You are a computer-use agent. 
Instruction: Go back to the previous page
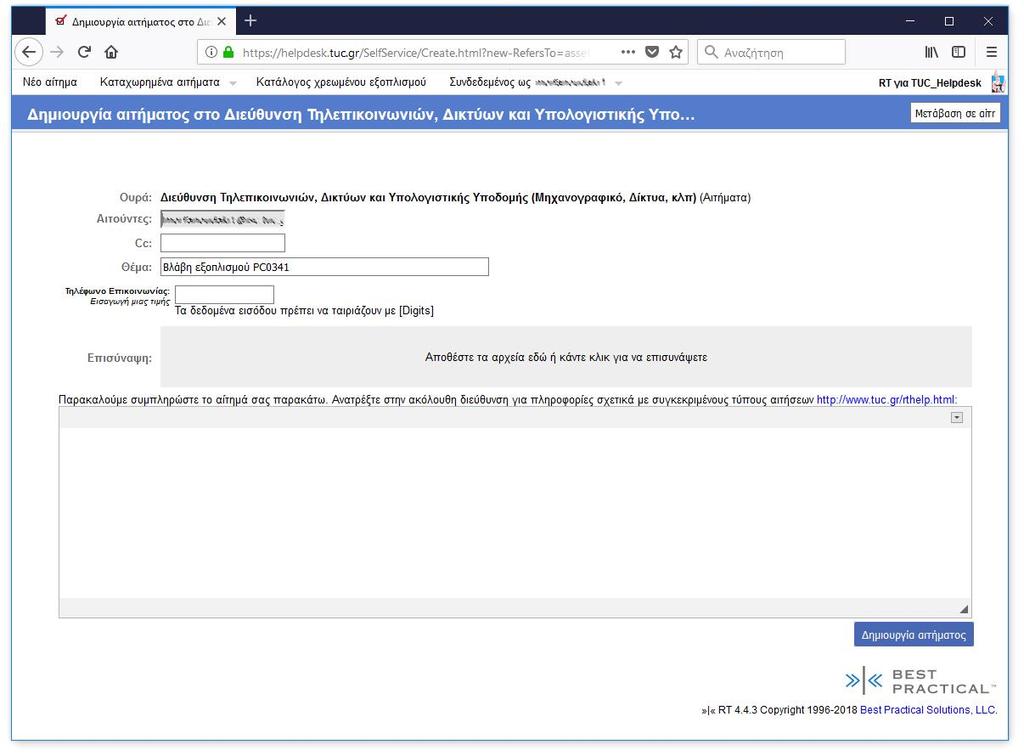(x=29, y=52)
